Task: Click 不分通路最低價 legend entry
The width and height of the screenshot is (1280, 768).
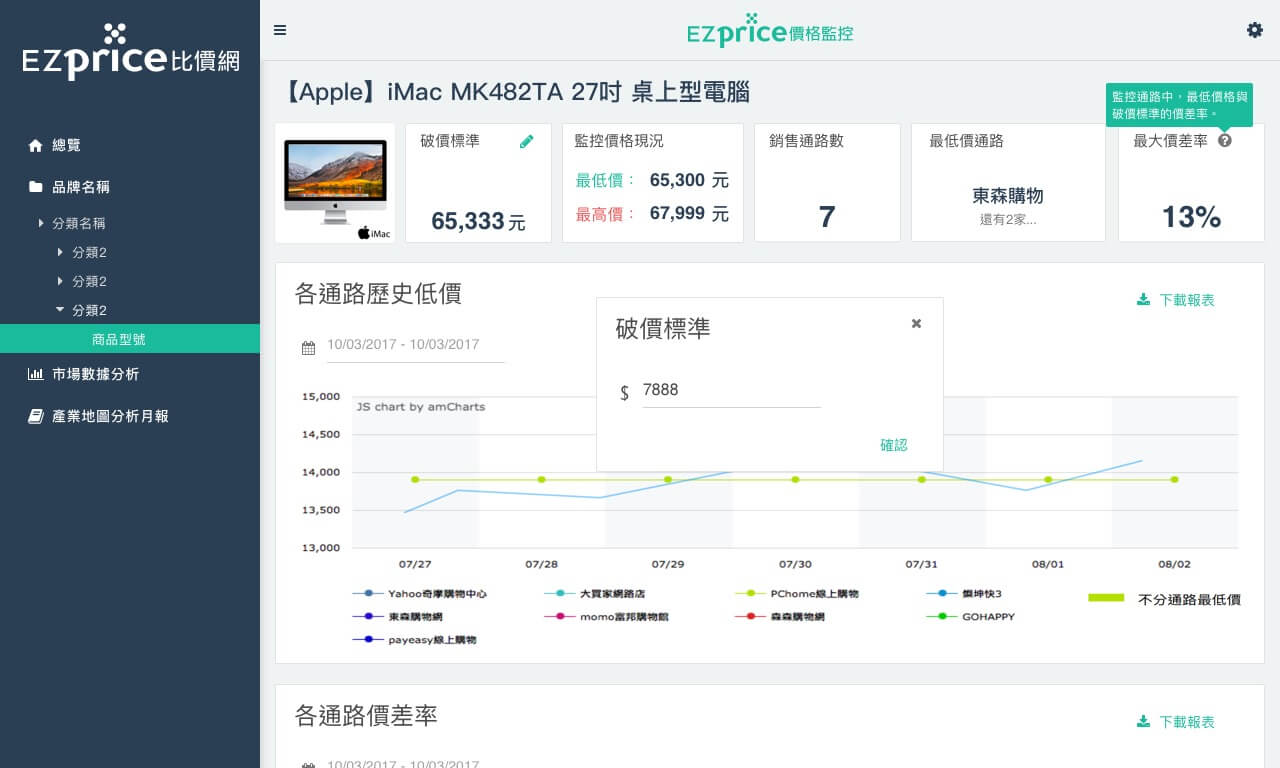Action: (1164, 599)
